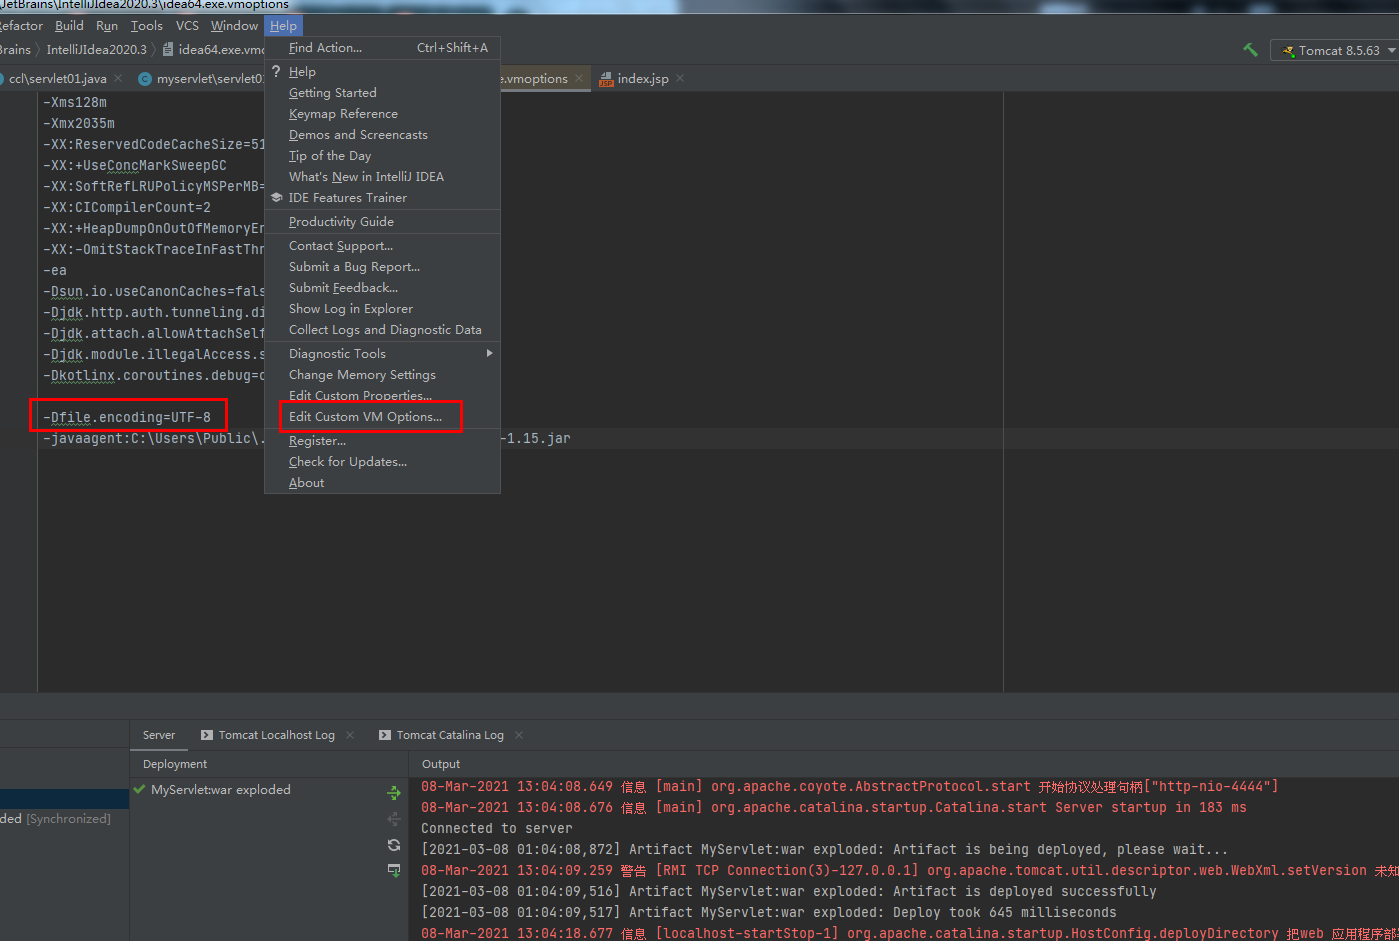This screenshot has height=941, width=1399.
Task: Open the About dialog entry
Action: coord(382,482)
